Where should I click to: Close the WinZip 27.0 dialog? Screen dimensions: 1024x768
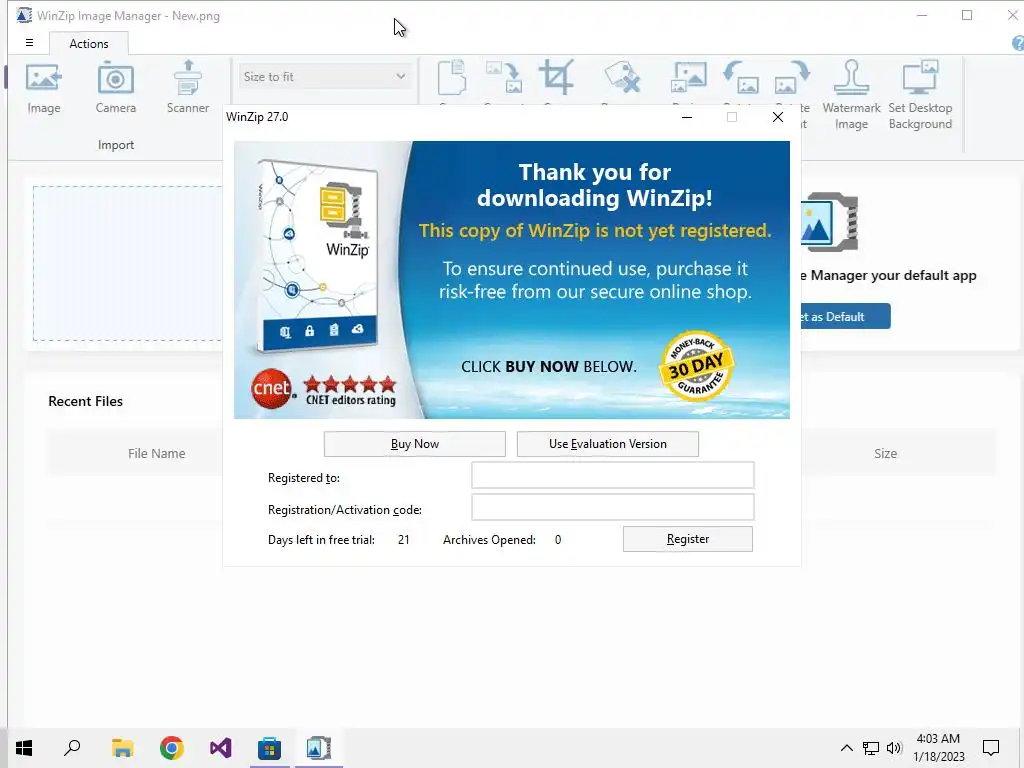click(778, 117)
